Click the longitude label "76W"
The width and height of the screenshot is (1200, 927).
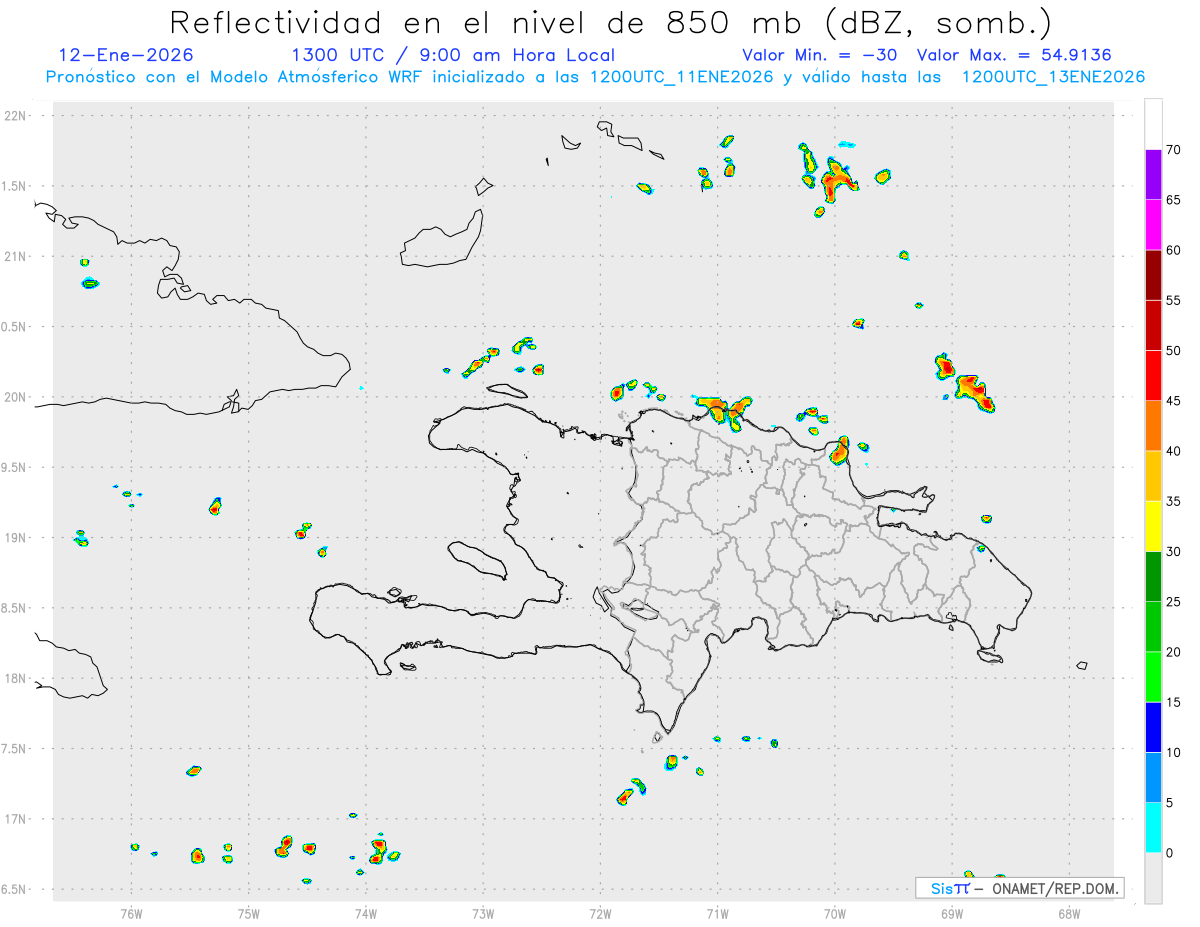131,913
